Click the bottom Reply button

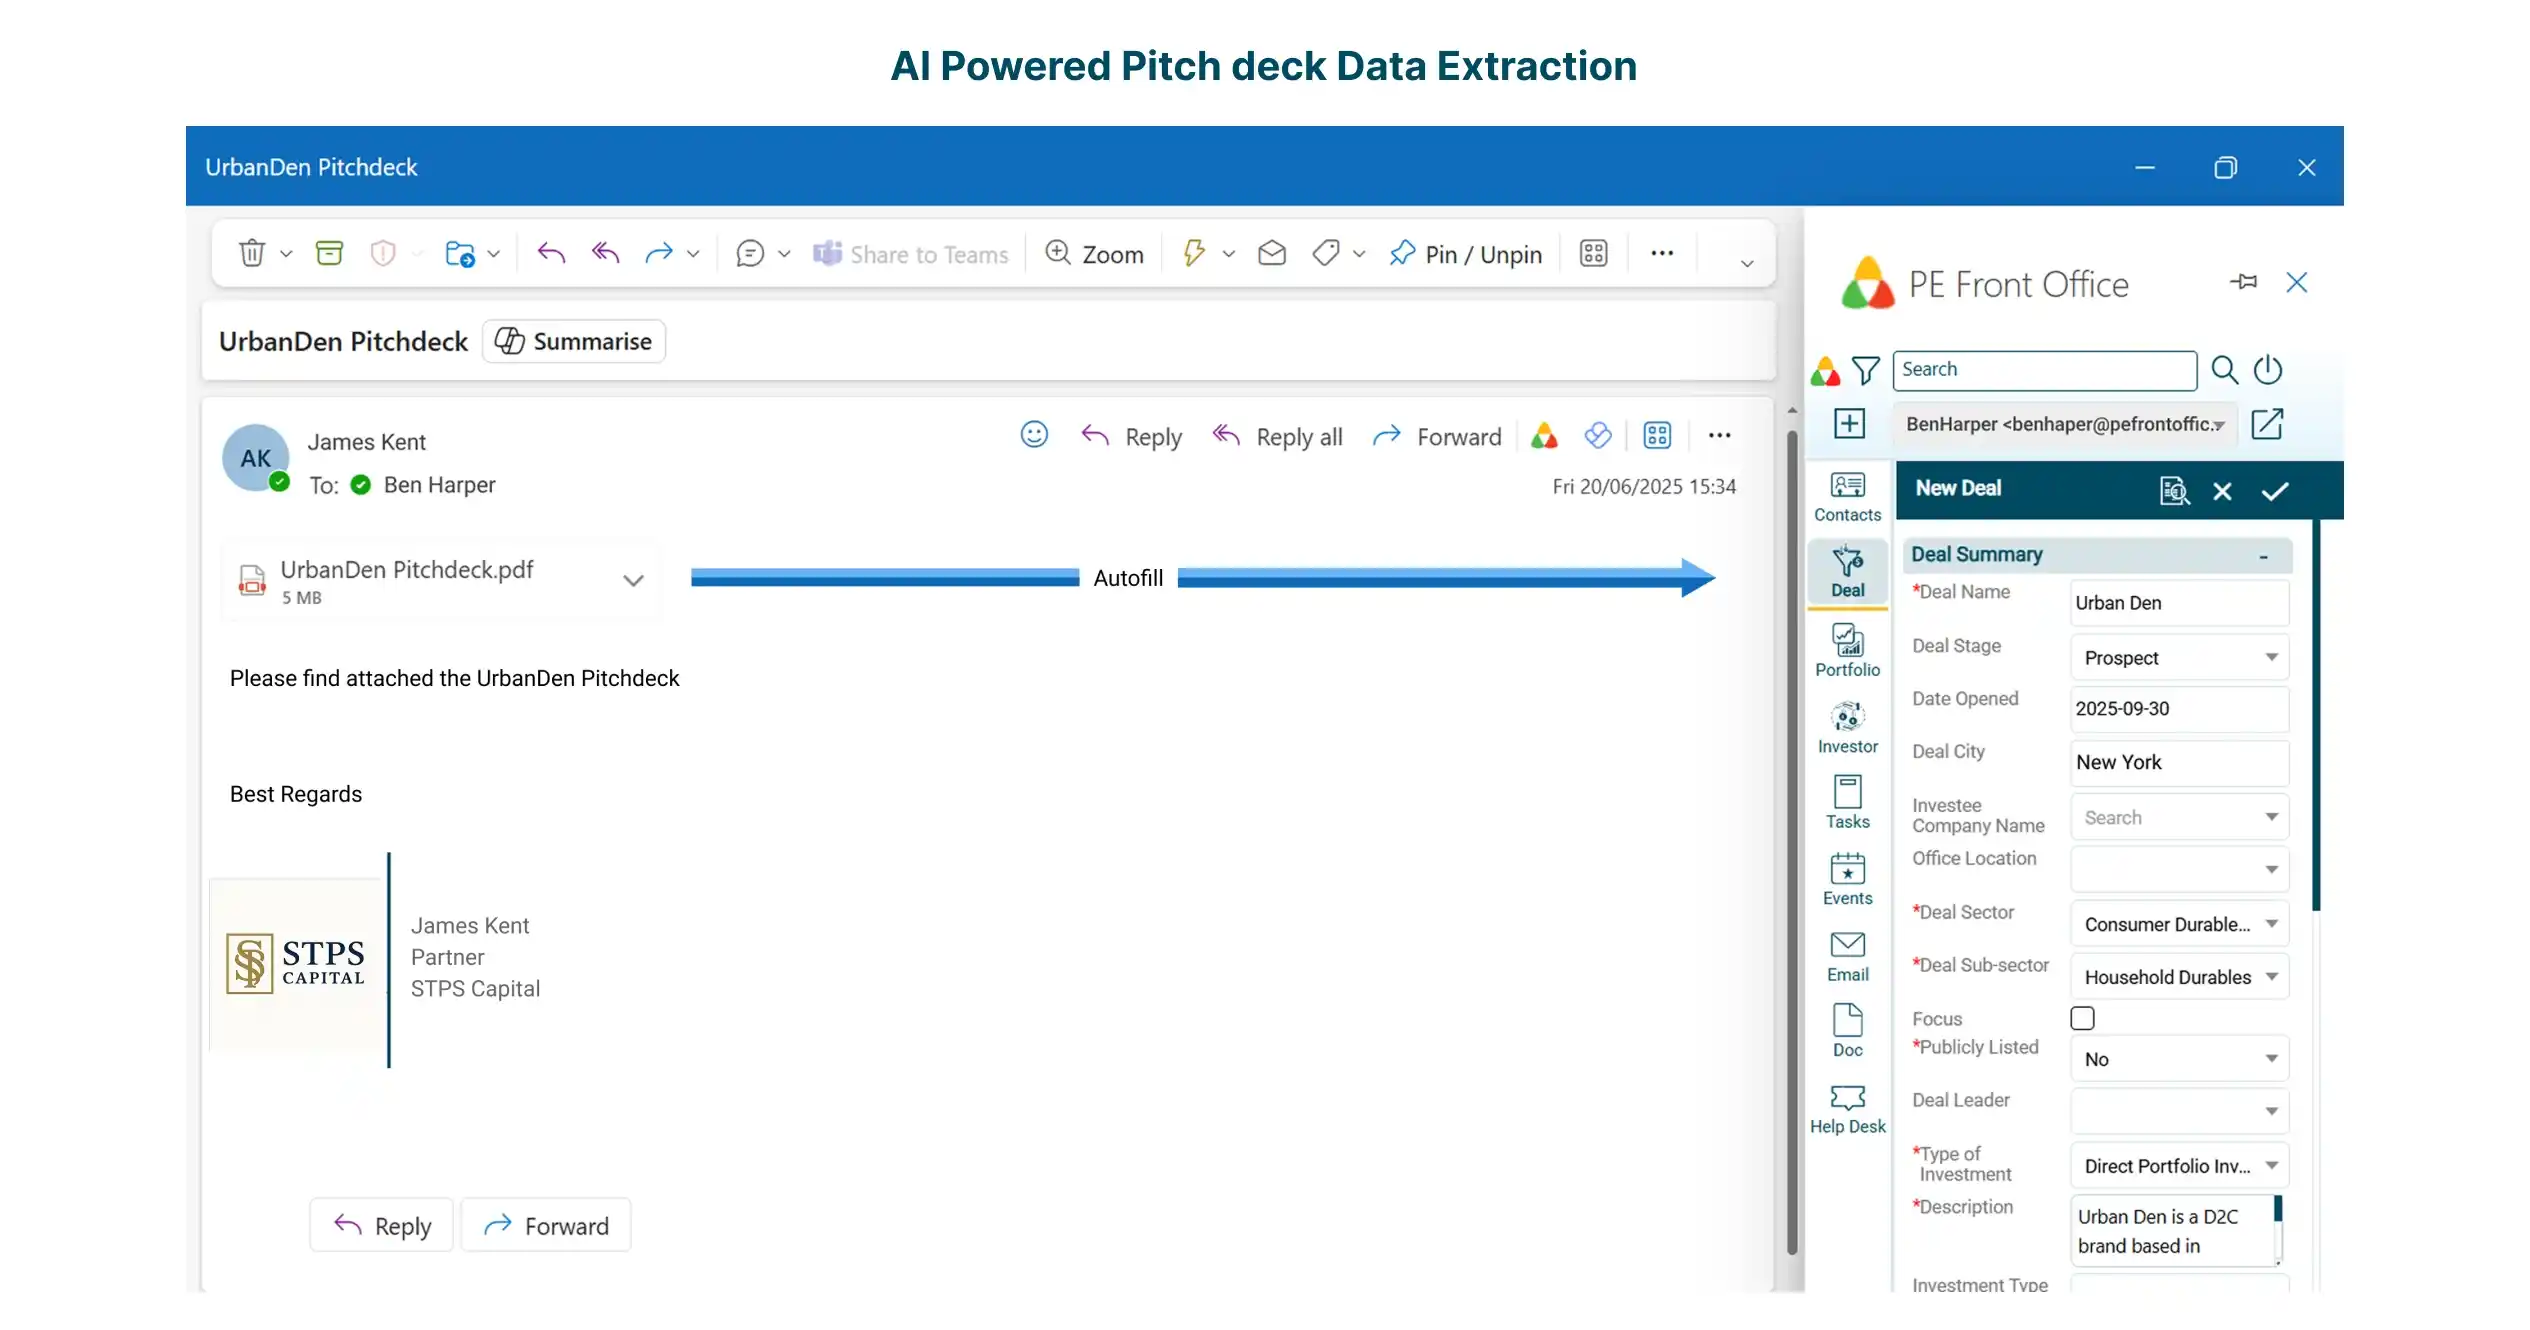pos(382,1225)
